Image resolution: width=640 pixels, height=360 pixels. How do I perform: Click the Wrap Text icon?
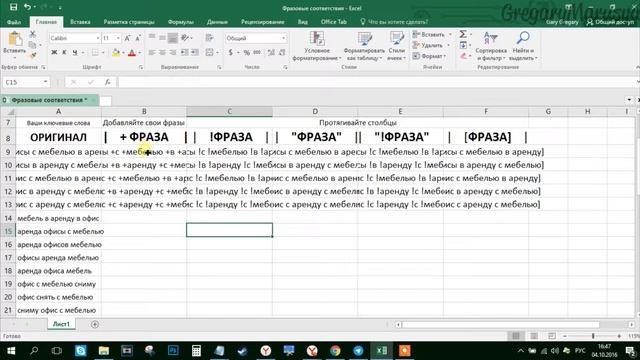(209, 38)
